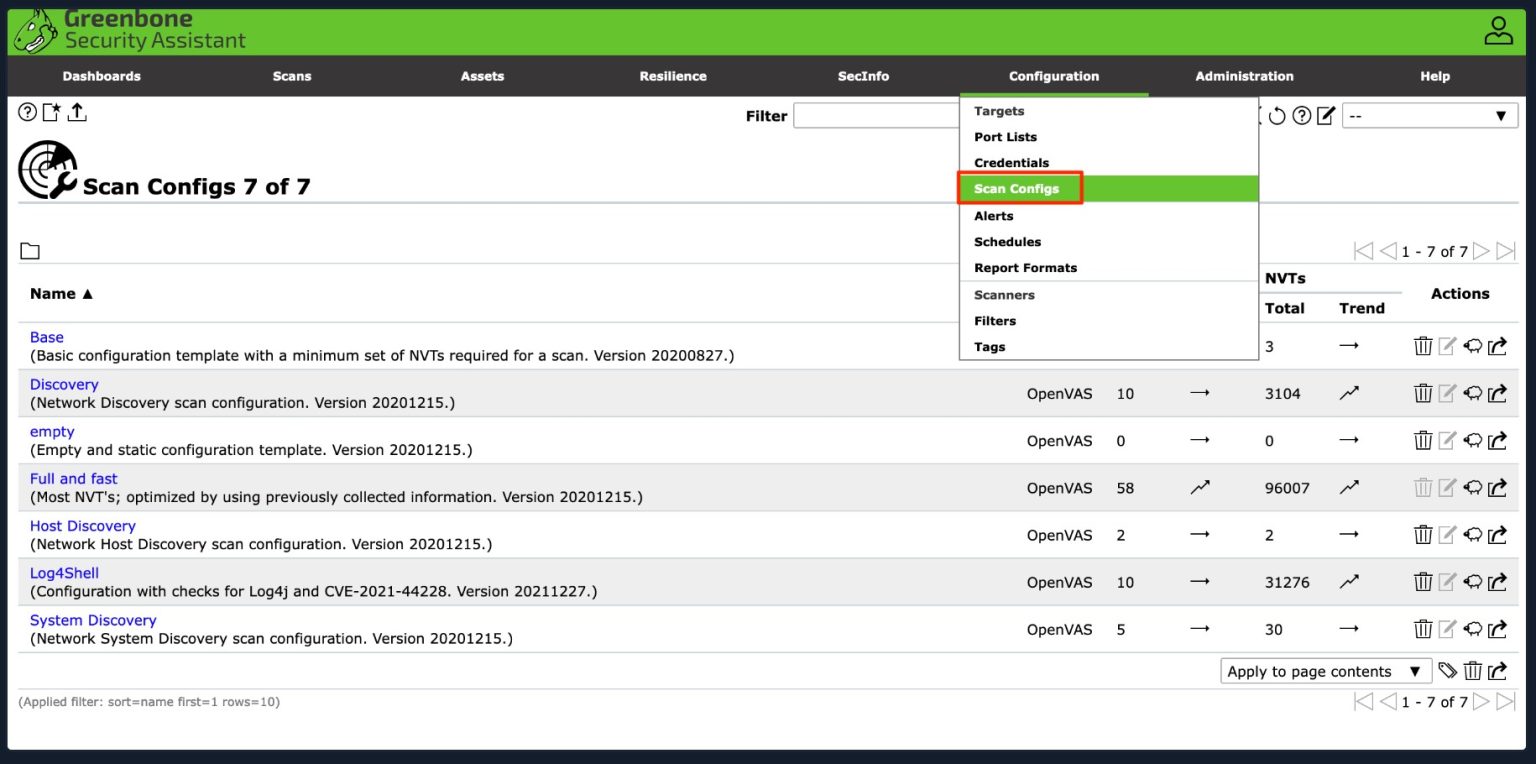Open the Assets menu
Image resolution: width=1536 pixels, height=764 pixels.
482,76
